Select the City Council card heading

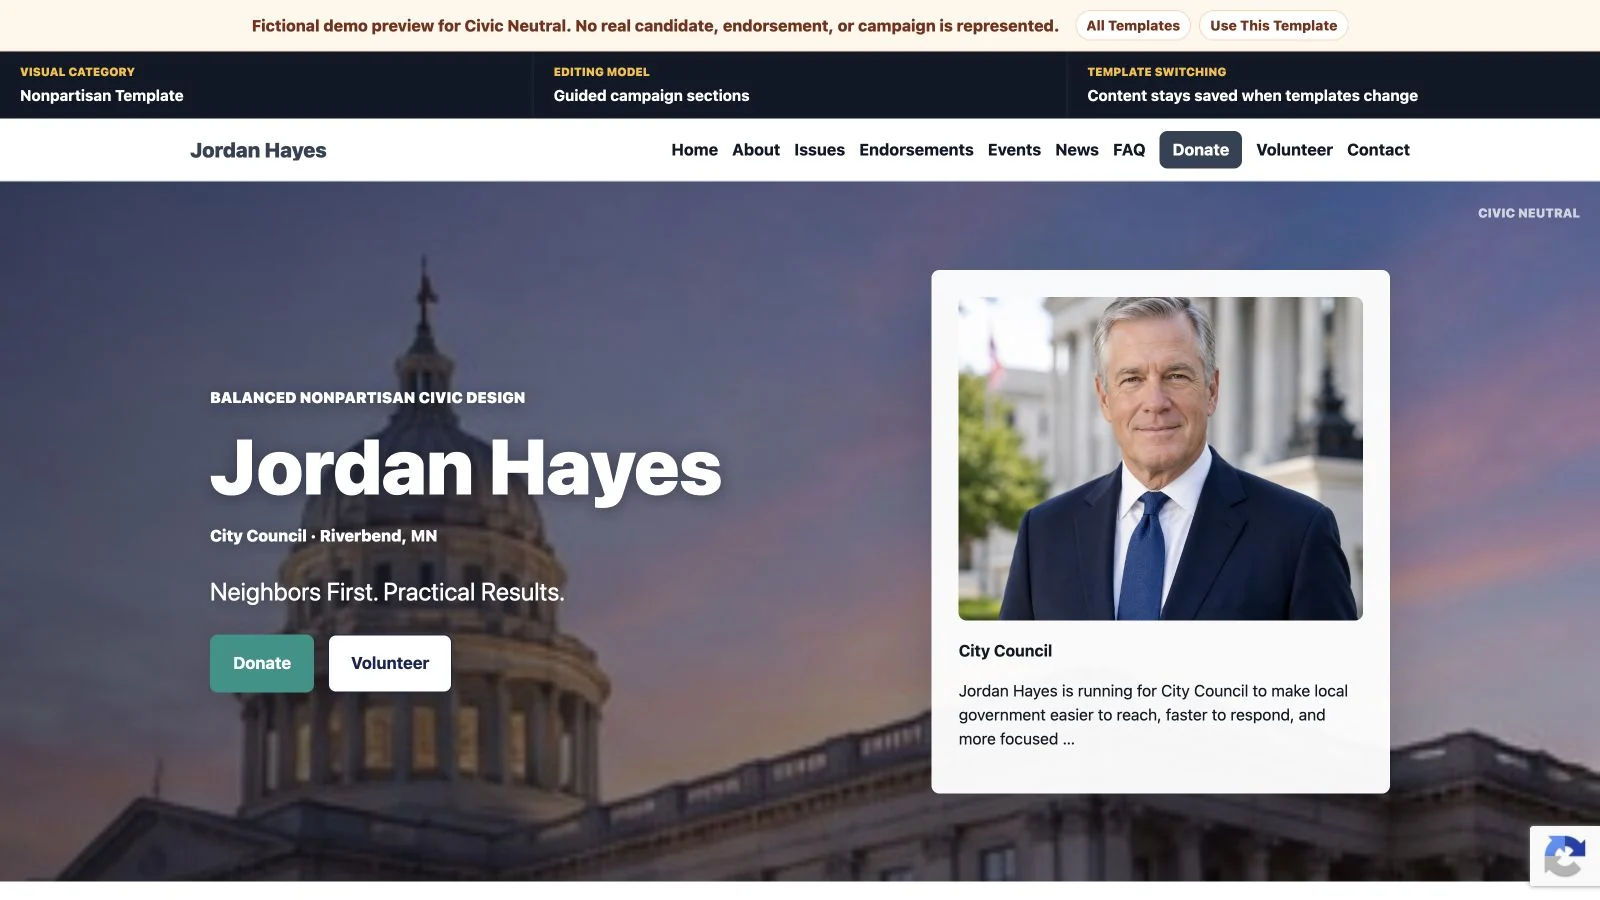(x=1005, y=651)
